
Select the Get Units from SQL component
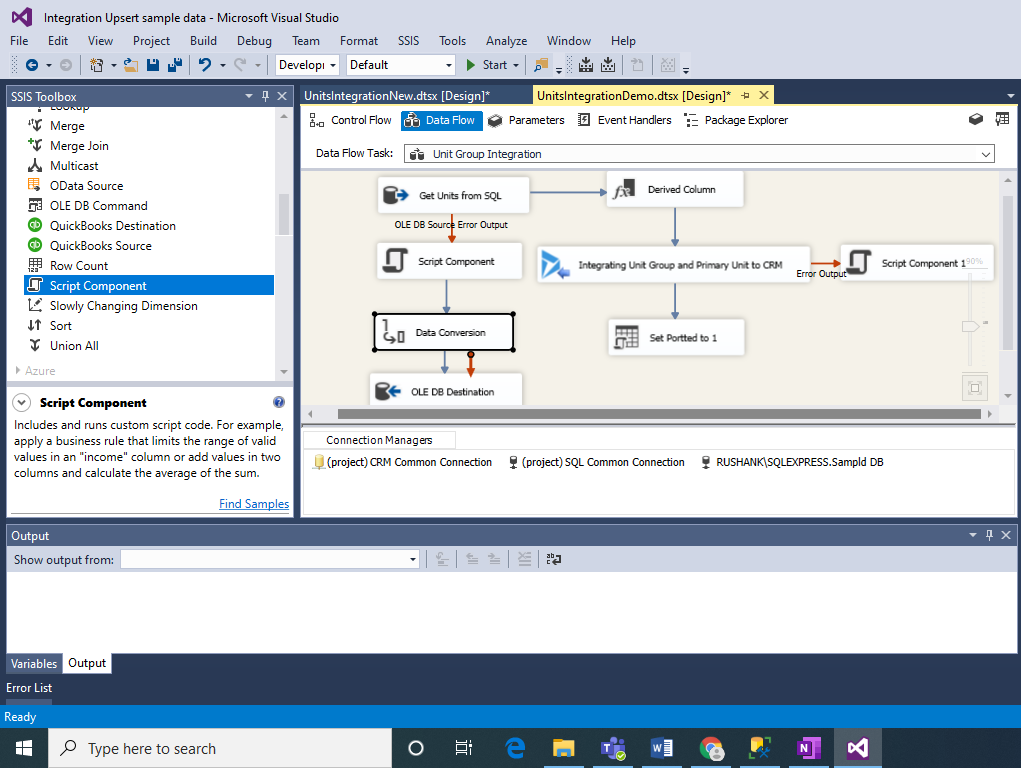tap(453, 195)
